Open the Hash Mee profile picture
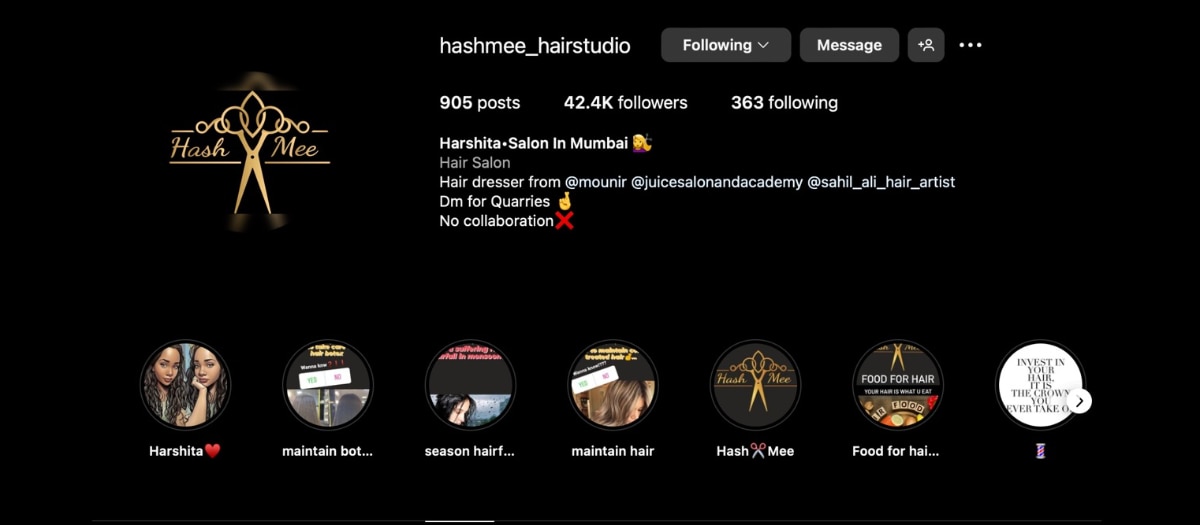Viewport: 1200px width, 525px height. pyautogui.click(x=250, y=150)
